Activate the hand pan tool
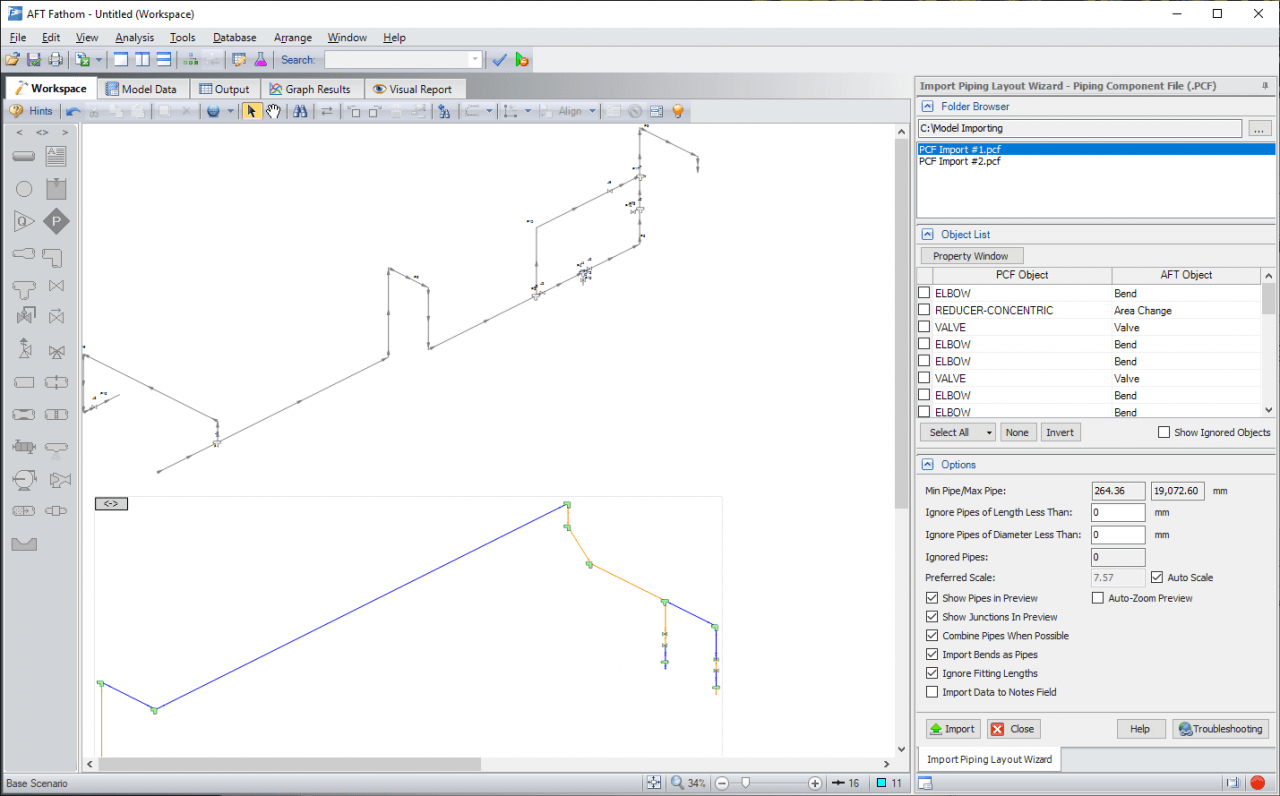 273,111
